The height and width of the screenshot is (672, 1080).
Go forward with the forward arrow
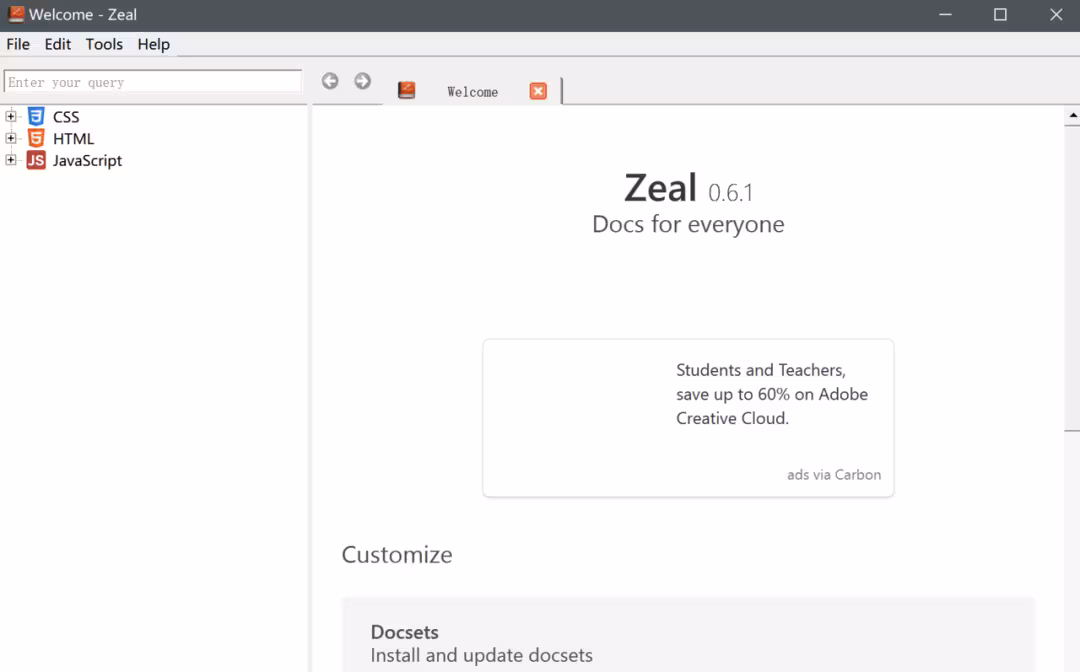point(362,81)
